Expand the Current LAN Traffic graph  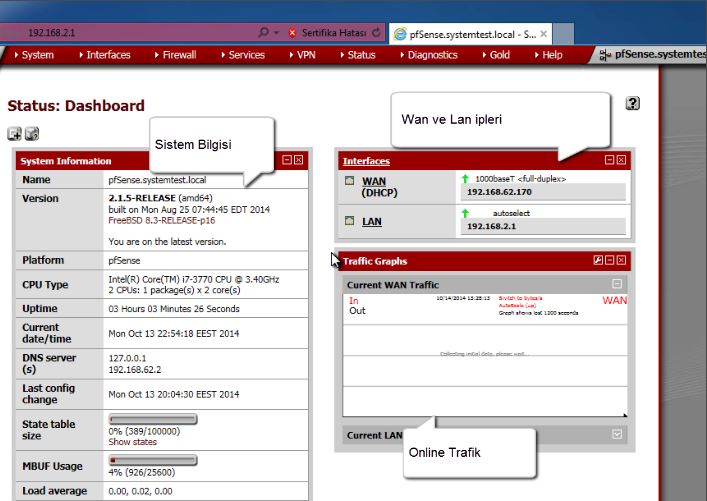coord(617,434)
